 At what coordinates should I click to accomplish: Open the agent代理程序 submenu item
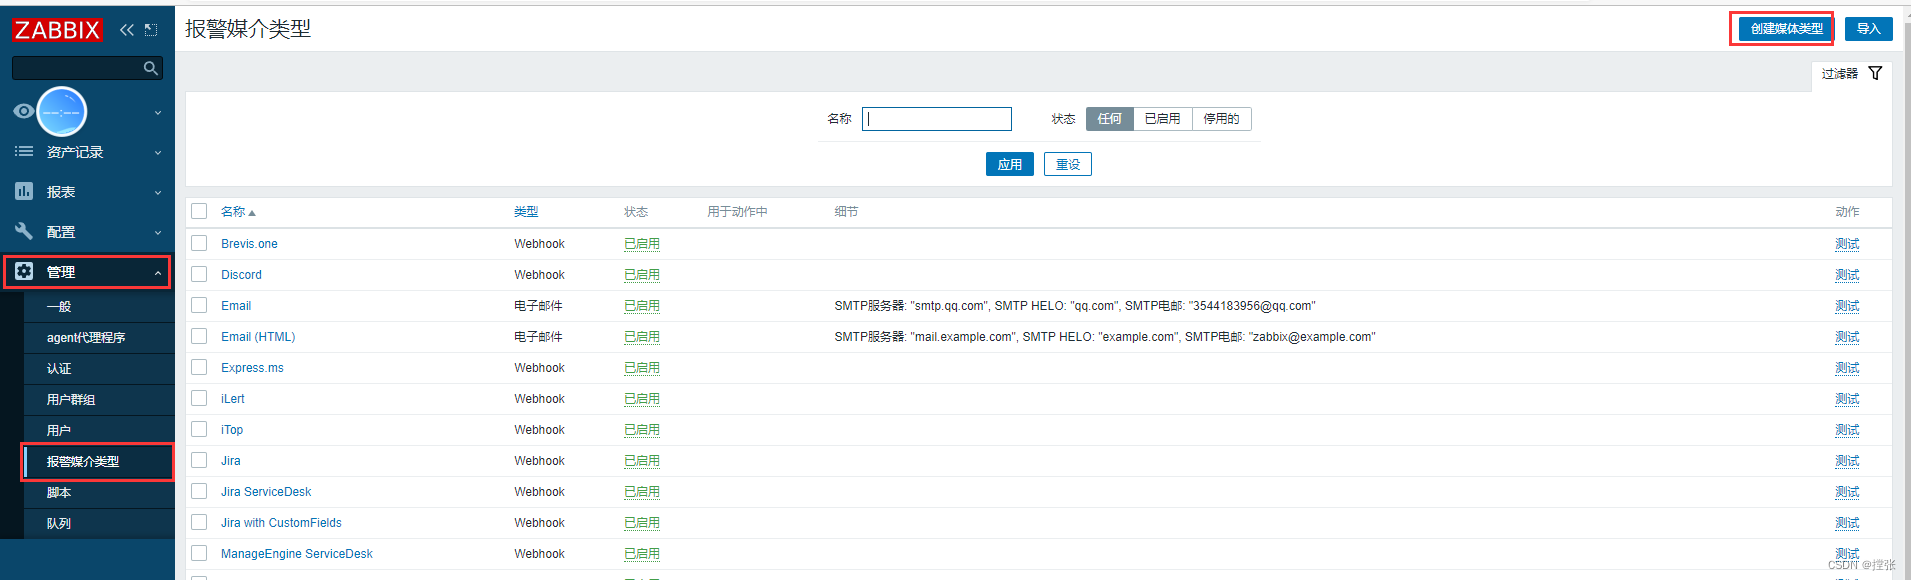point(99,338)
